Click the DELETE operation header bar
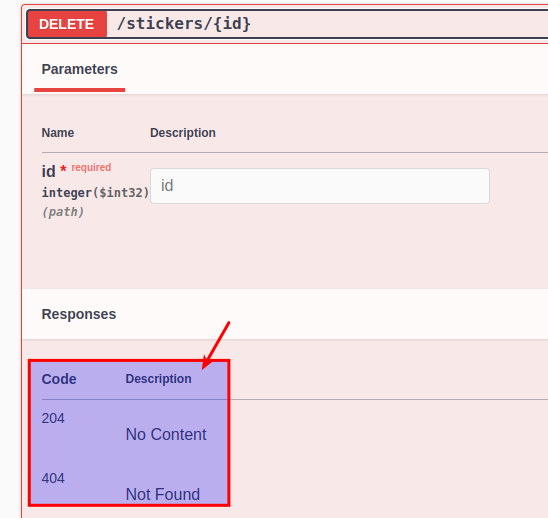This screenshot has height=518, width=548. click(x=287, y=24)
